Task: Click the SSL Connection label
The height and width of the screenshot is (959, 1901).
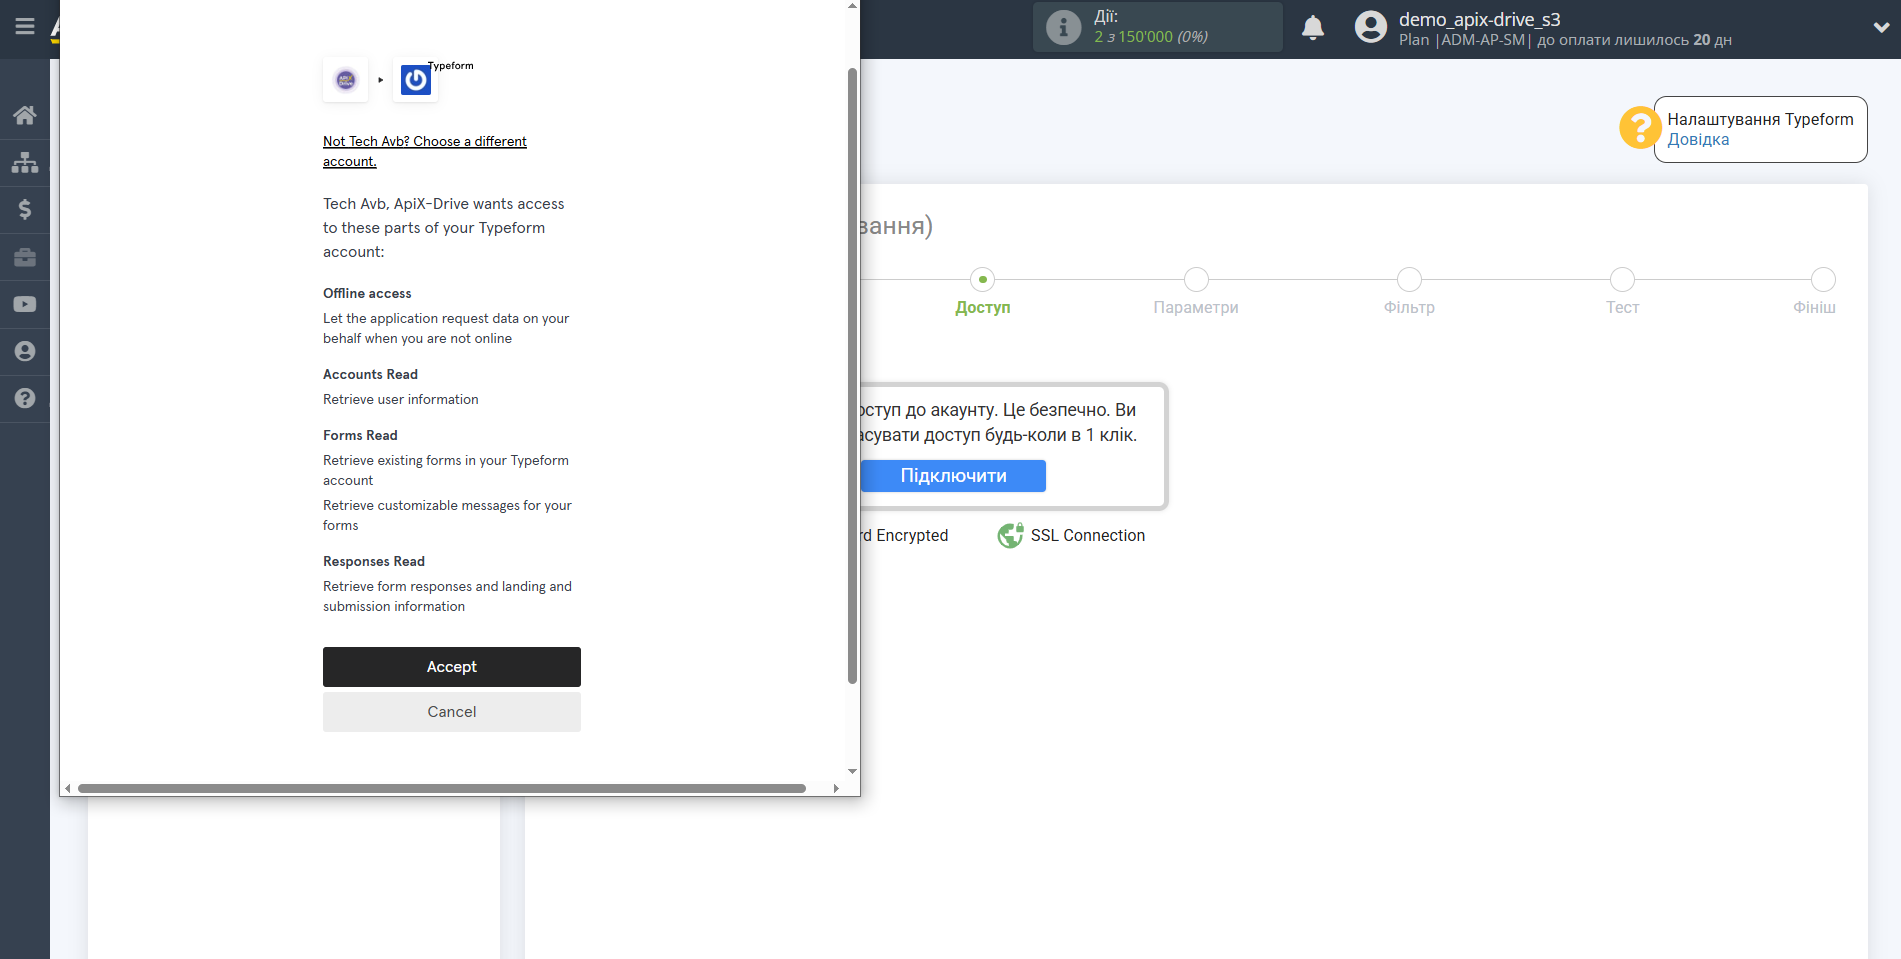Action: 1088,536
